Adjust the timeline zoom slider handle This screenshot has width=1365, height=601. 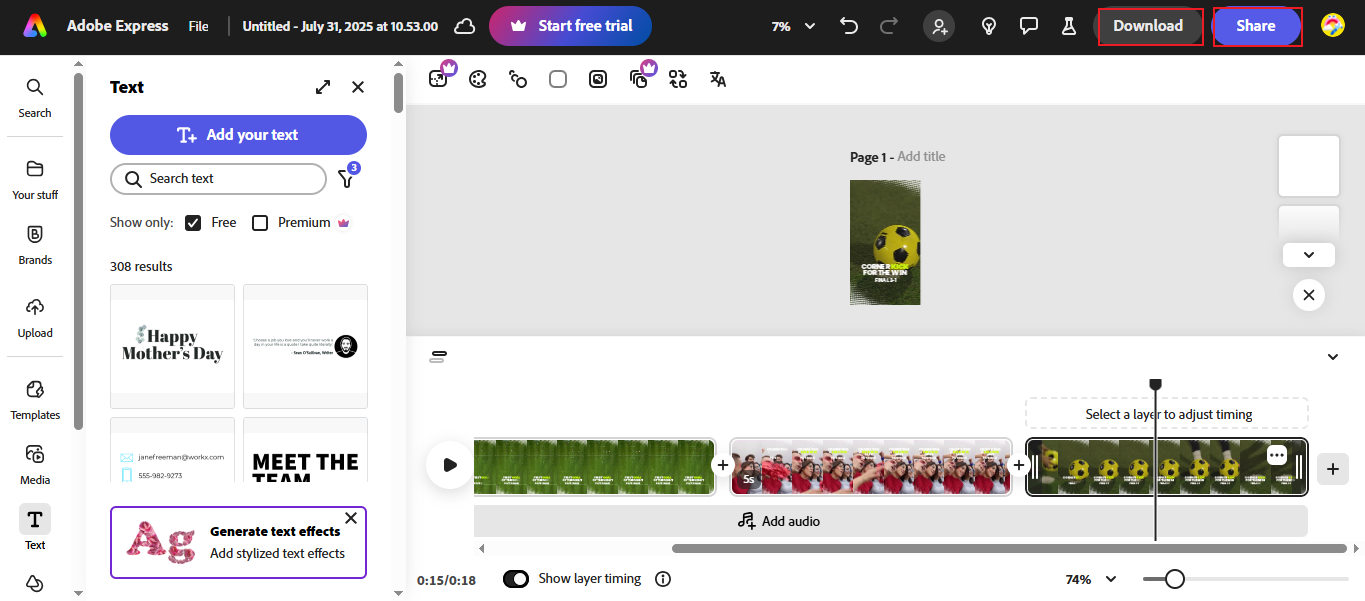click(x=1175, y=579)
